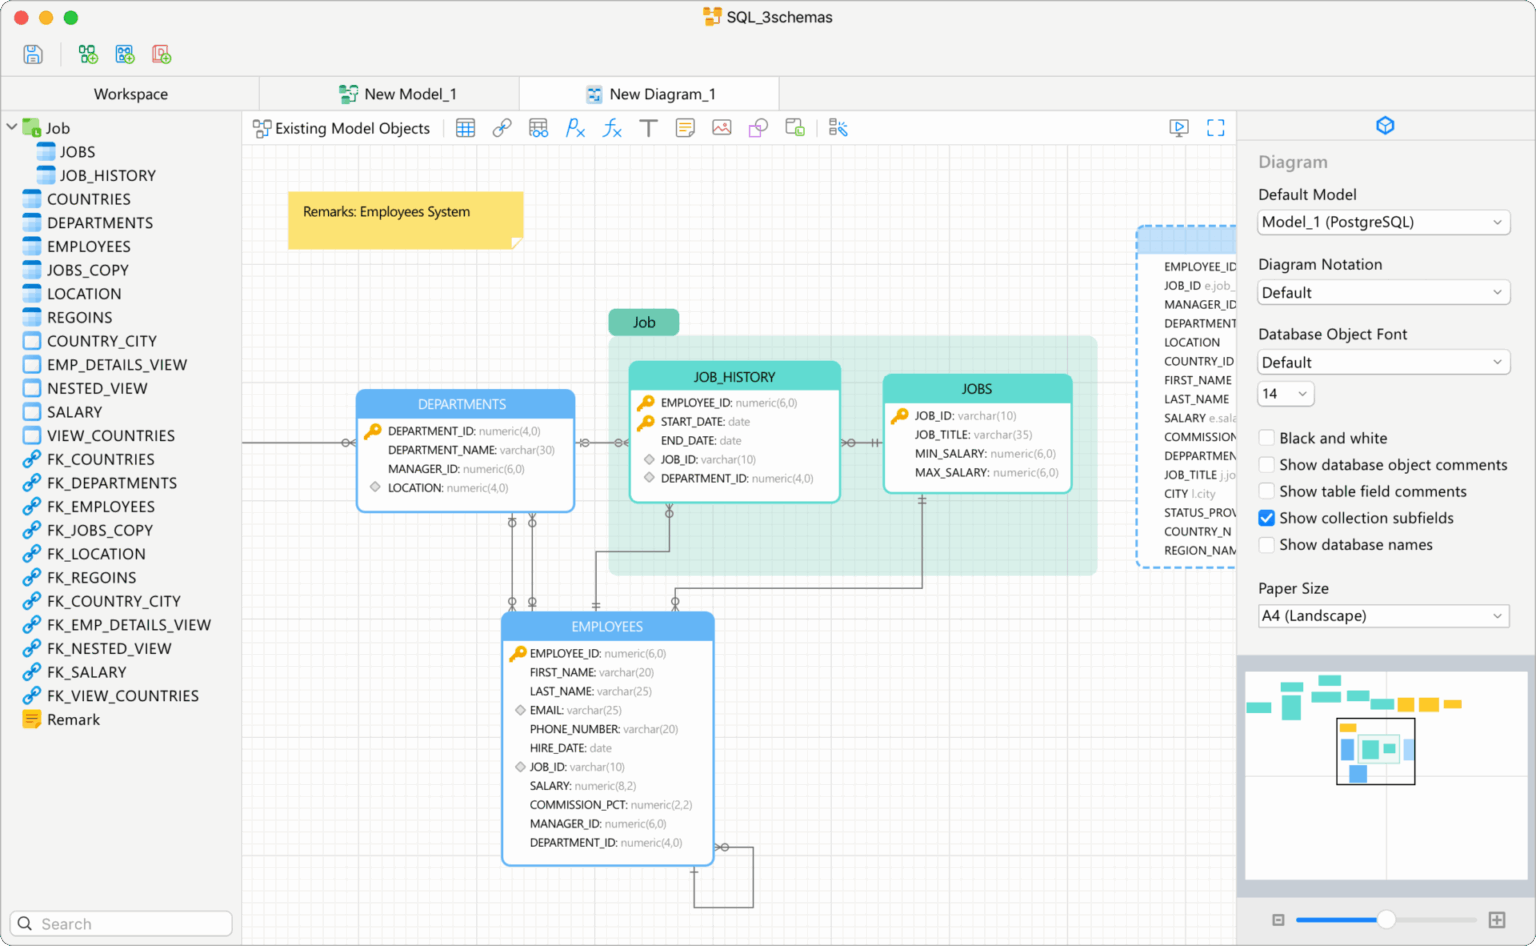The width and height of the screenshot is (1536, 946).
Task: Create a new diagram with the blue toolbar icon
Action: [124, 54]
